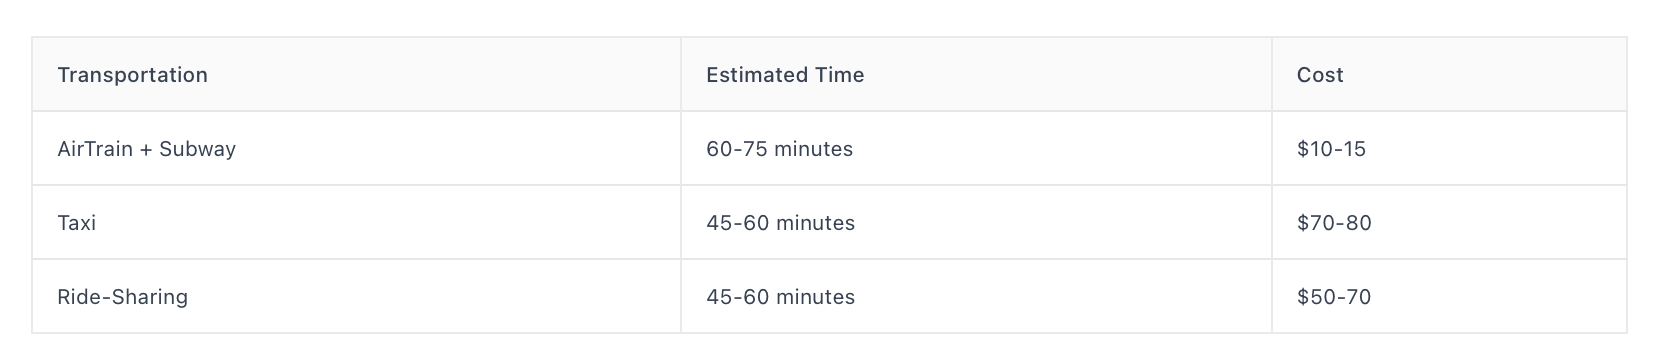The width and height of the screenshot is (1659, 364).
Task: Click the $70-80 cost cell
Action: click(1449, 222)
